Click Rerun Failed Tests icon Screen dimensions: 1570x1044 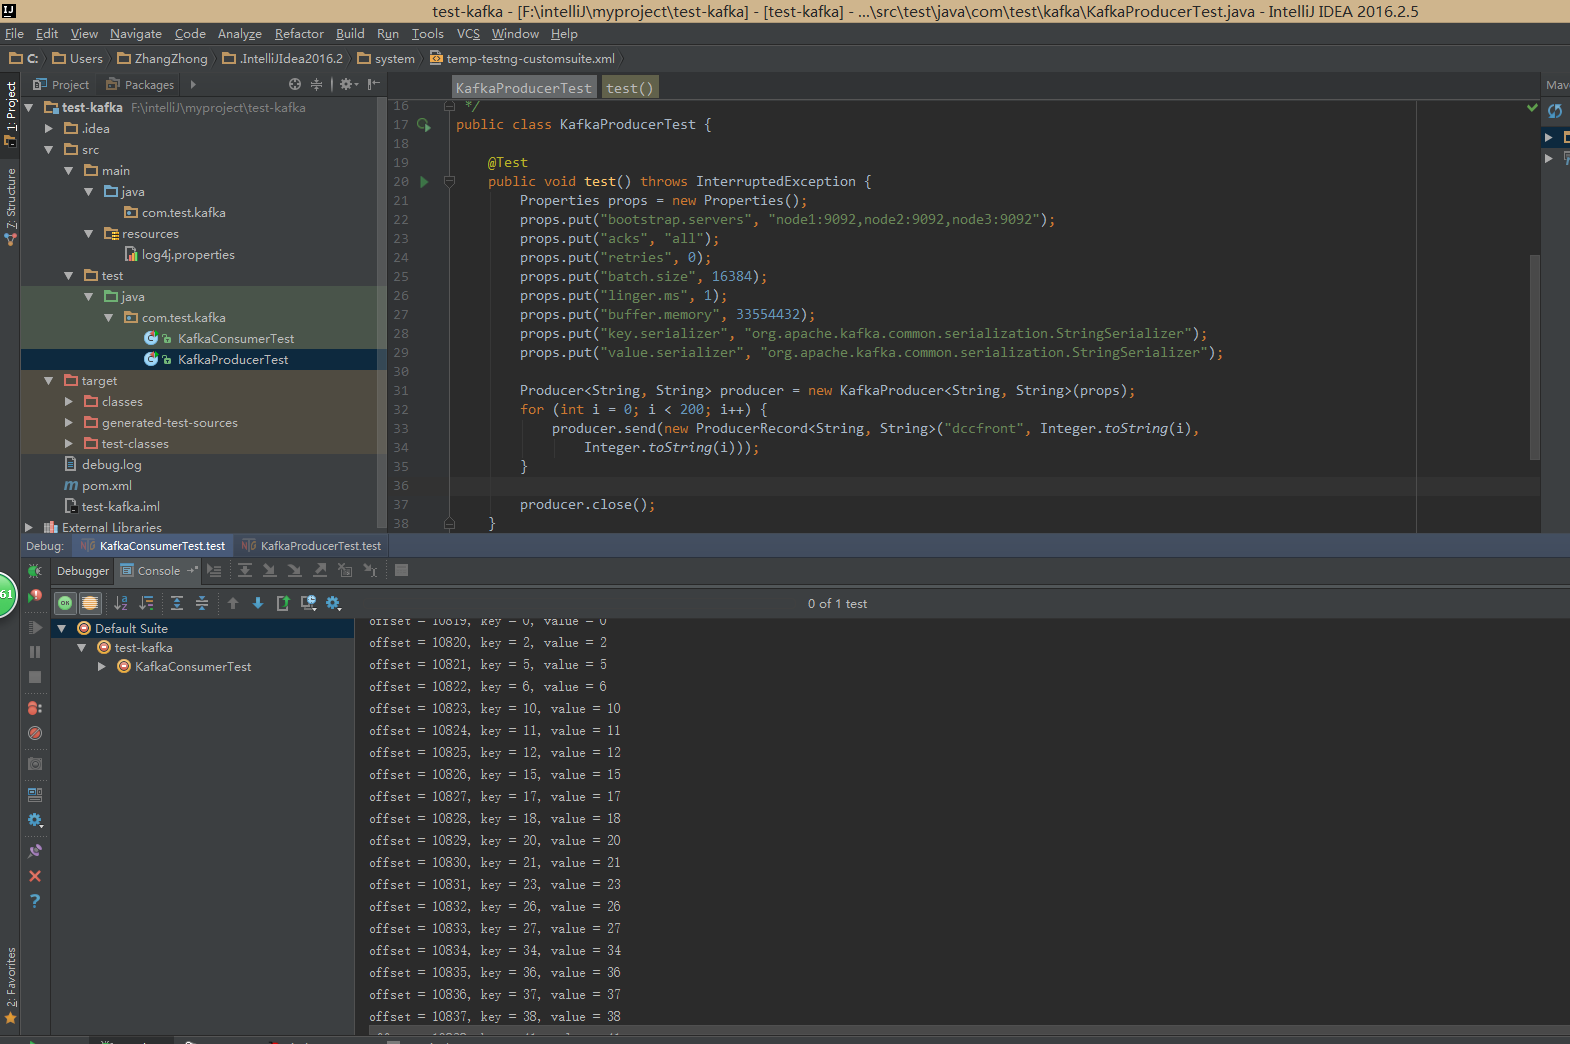pyautogui.click(x=35, y=595)
